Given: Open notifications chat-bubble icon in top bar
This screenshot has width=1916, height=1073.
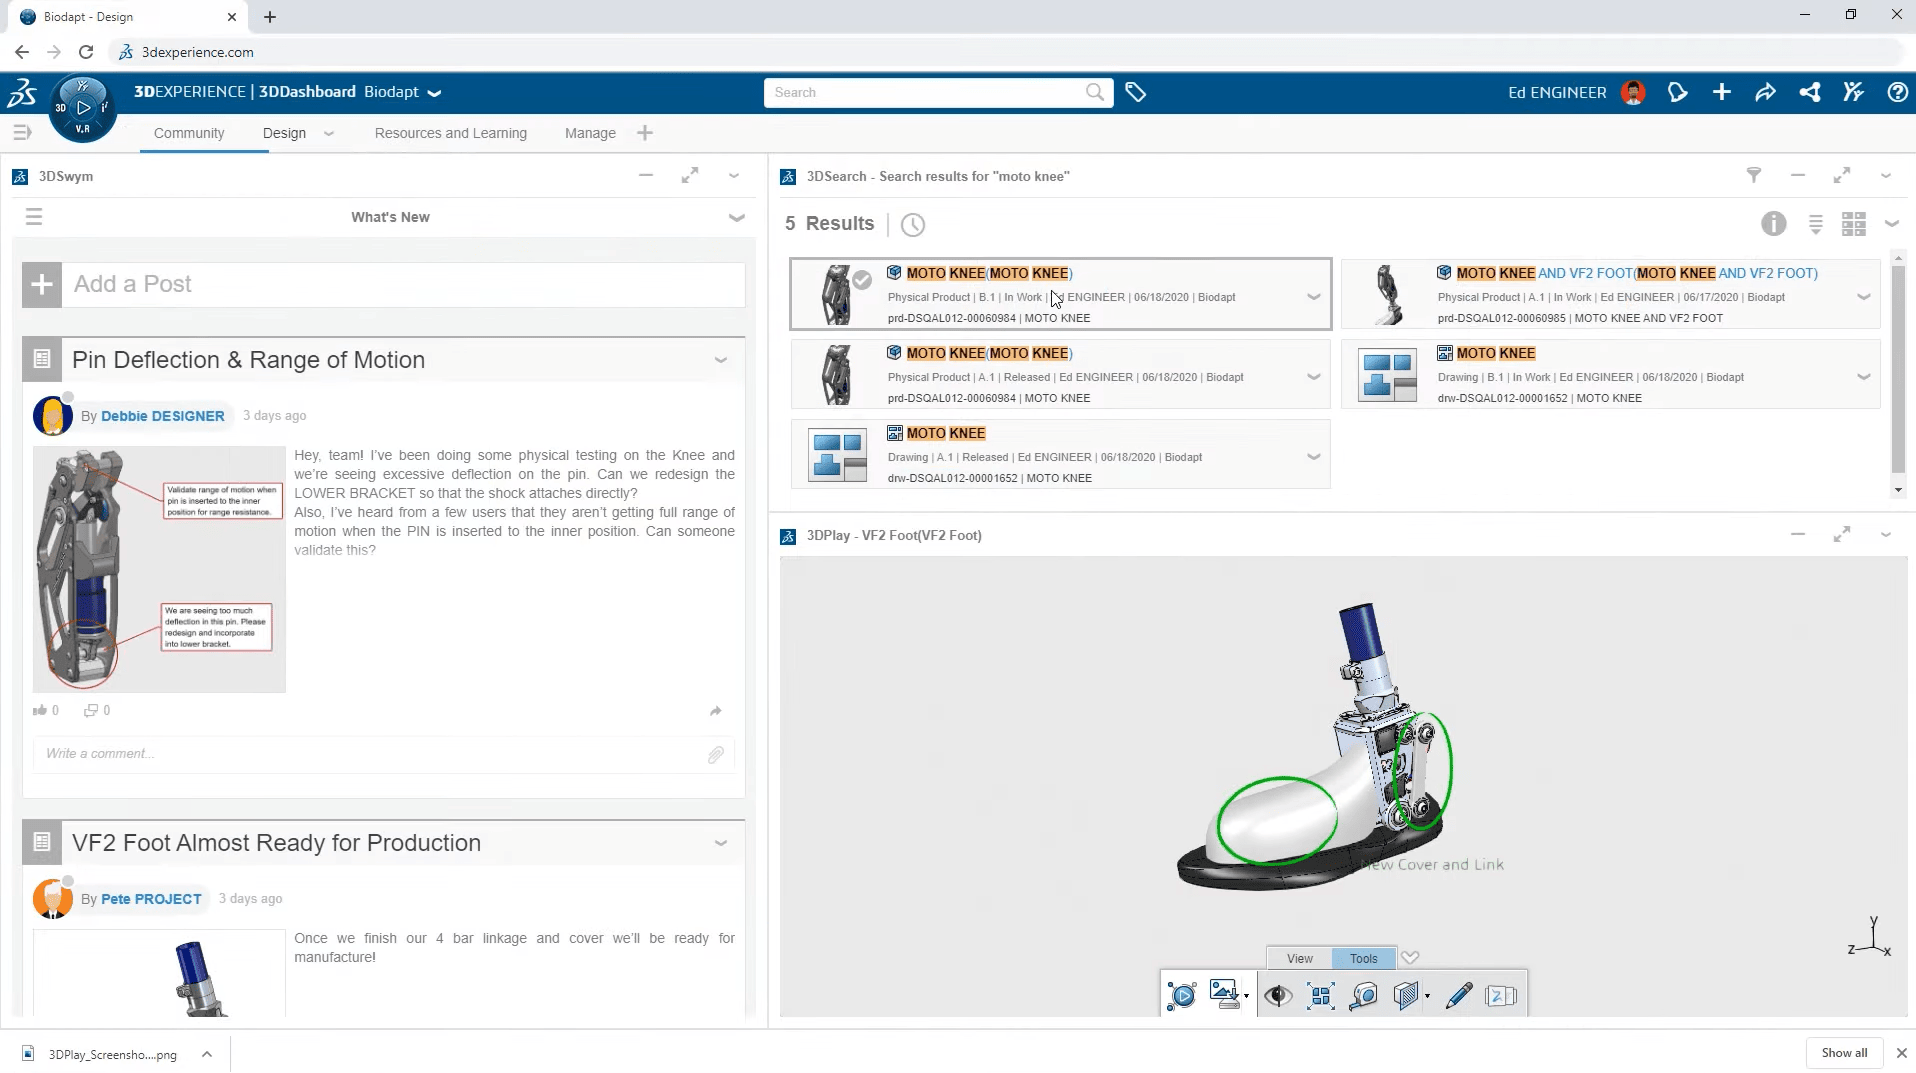Looking at the screenshot, I should [1677, 92].
